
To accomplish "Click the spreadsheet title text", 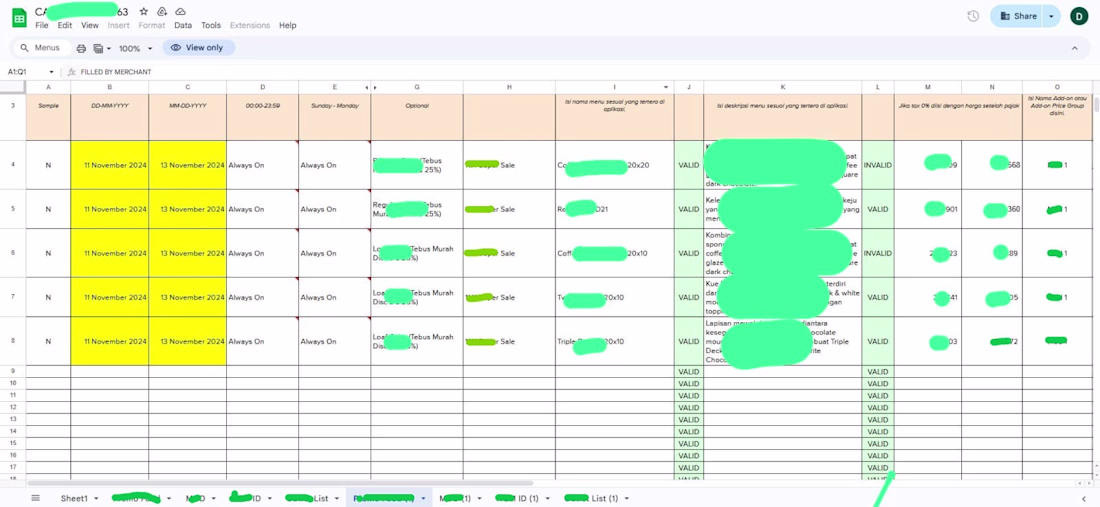I will coord(81,11).
